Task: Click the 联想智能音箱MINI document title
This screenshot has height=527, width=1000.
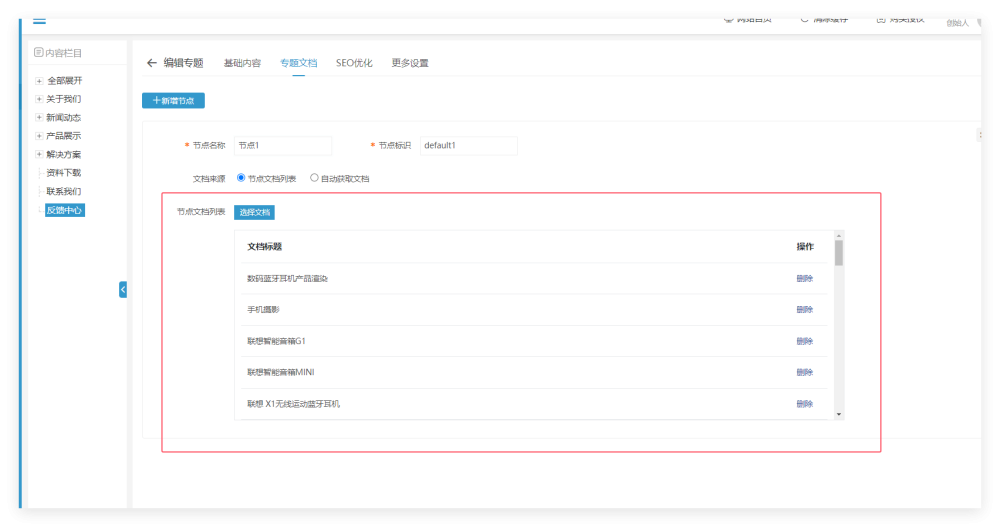Action: pos(281,372)
